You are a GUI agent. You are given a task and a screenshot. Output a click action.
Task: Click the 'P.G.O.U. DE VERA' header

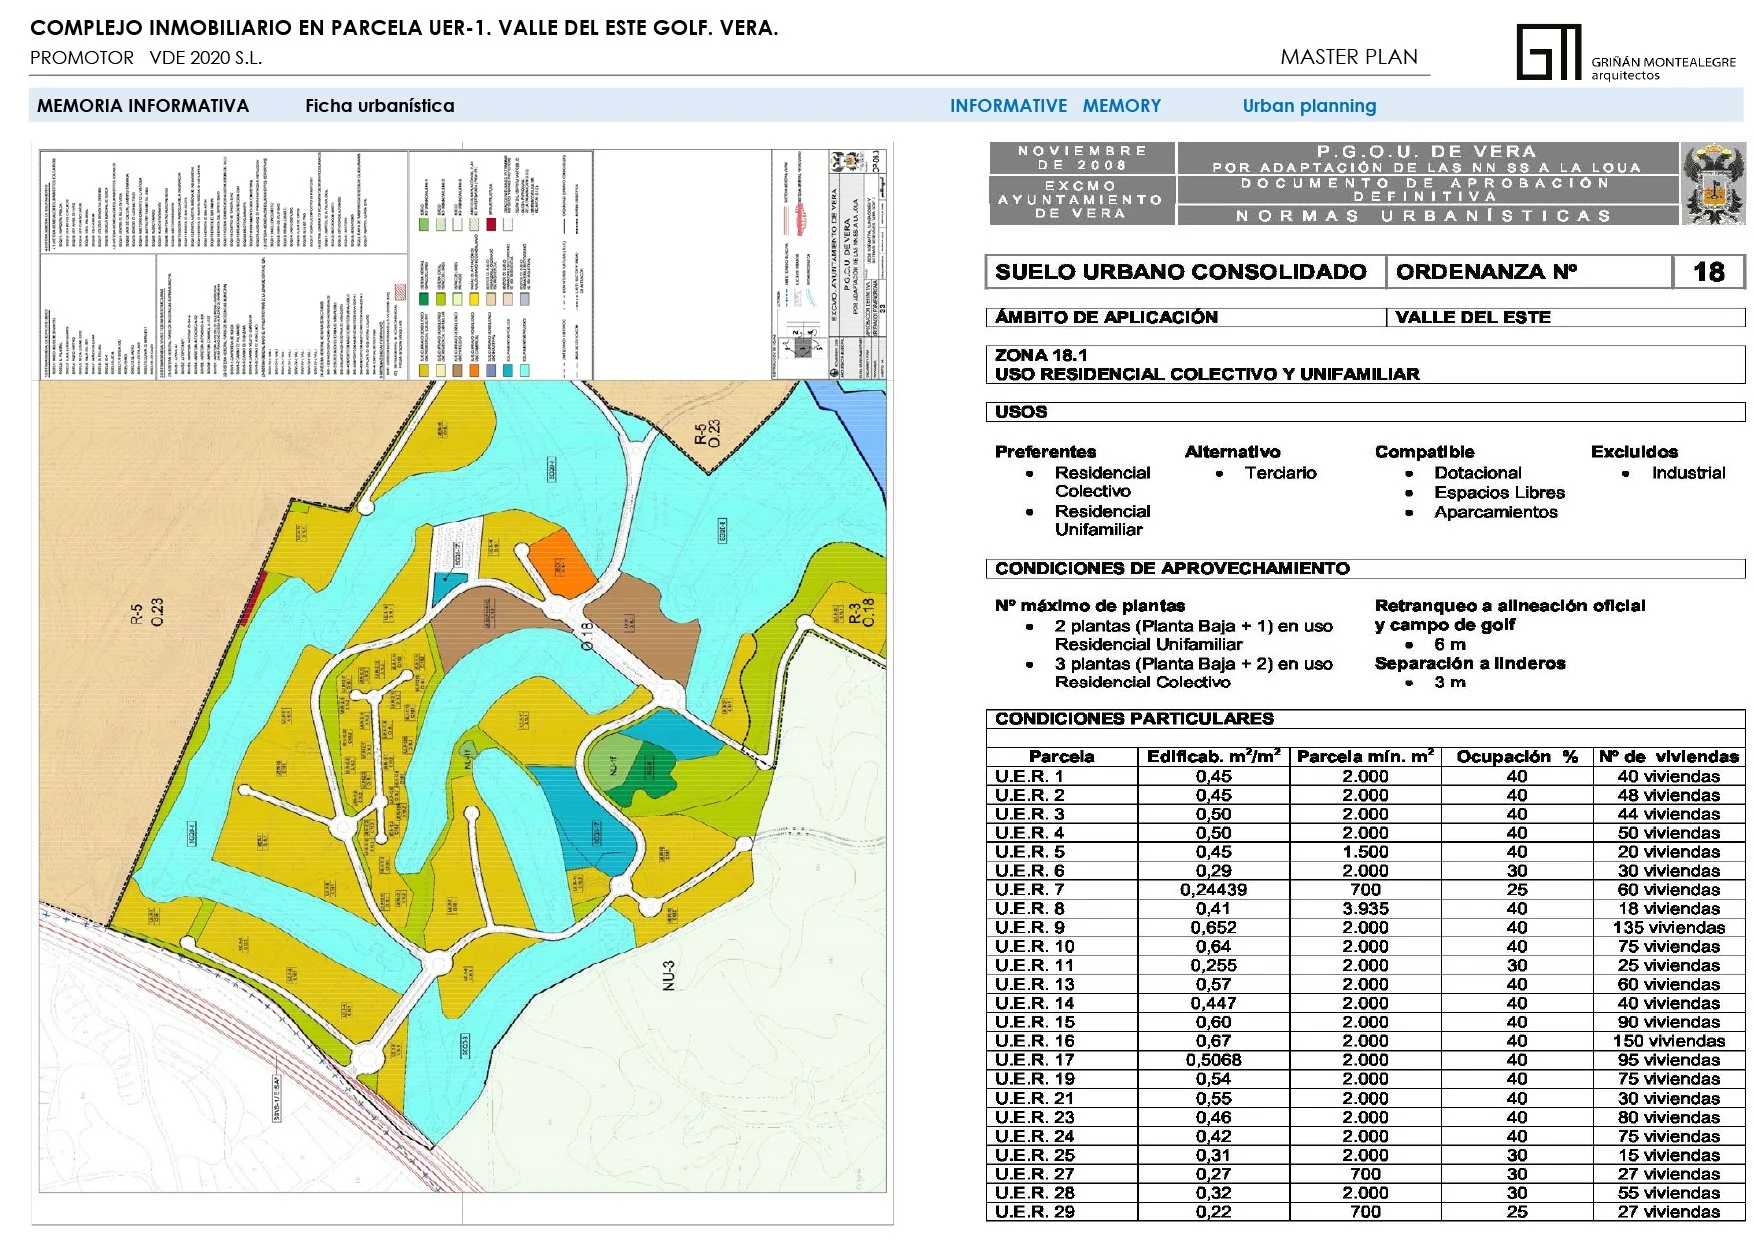click(1427, 151)
